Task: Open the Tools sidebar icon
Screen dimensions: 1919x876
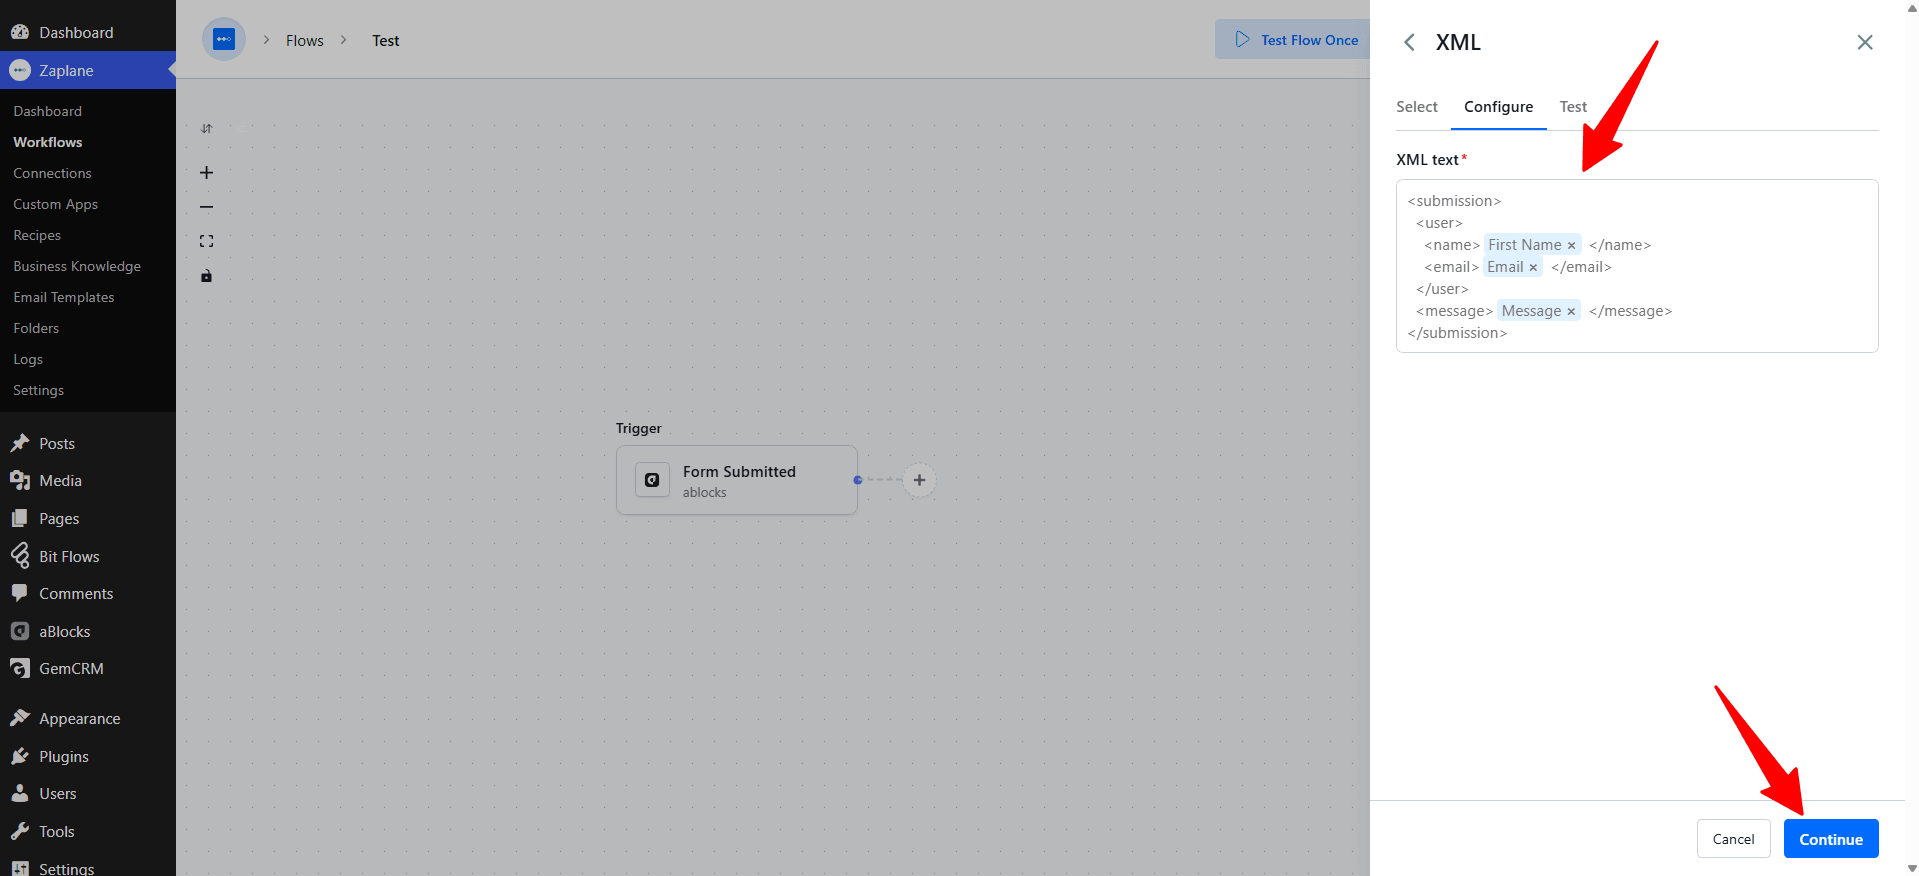Action: [x=20, y=831]
